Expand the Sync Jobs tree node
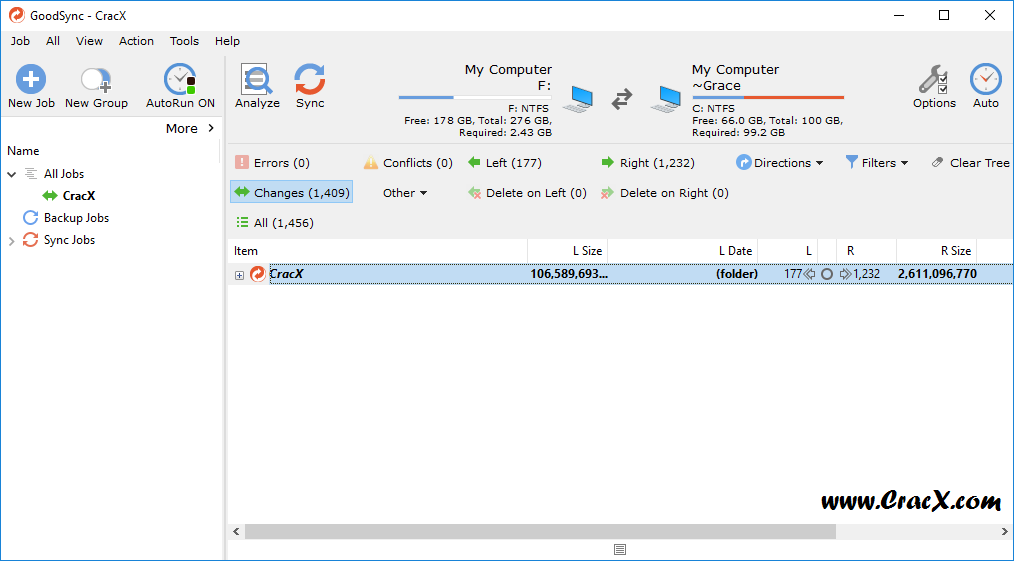Screen dimensions: 1014x561 [11, 241]
